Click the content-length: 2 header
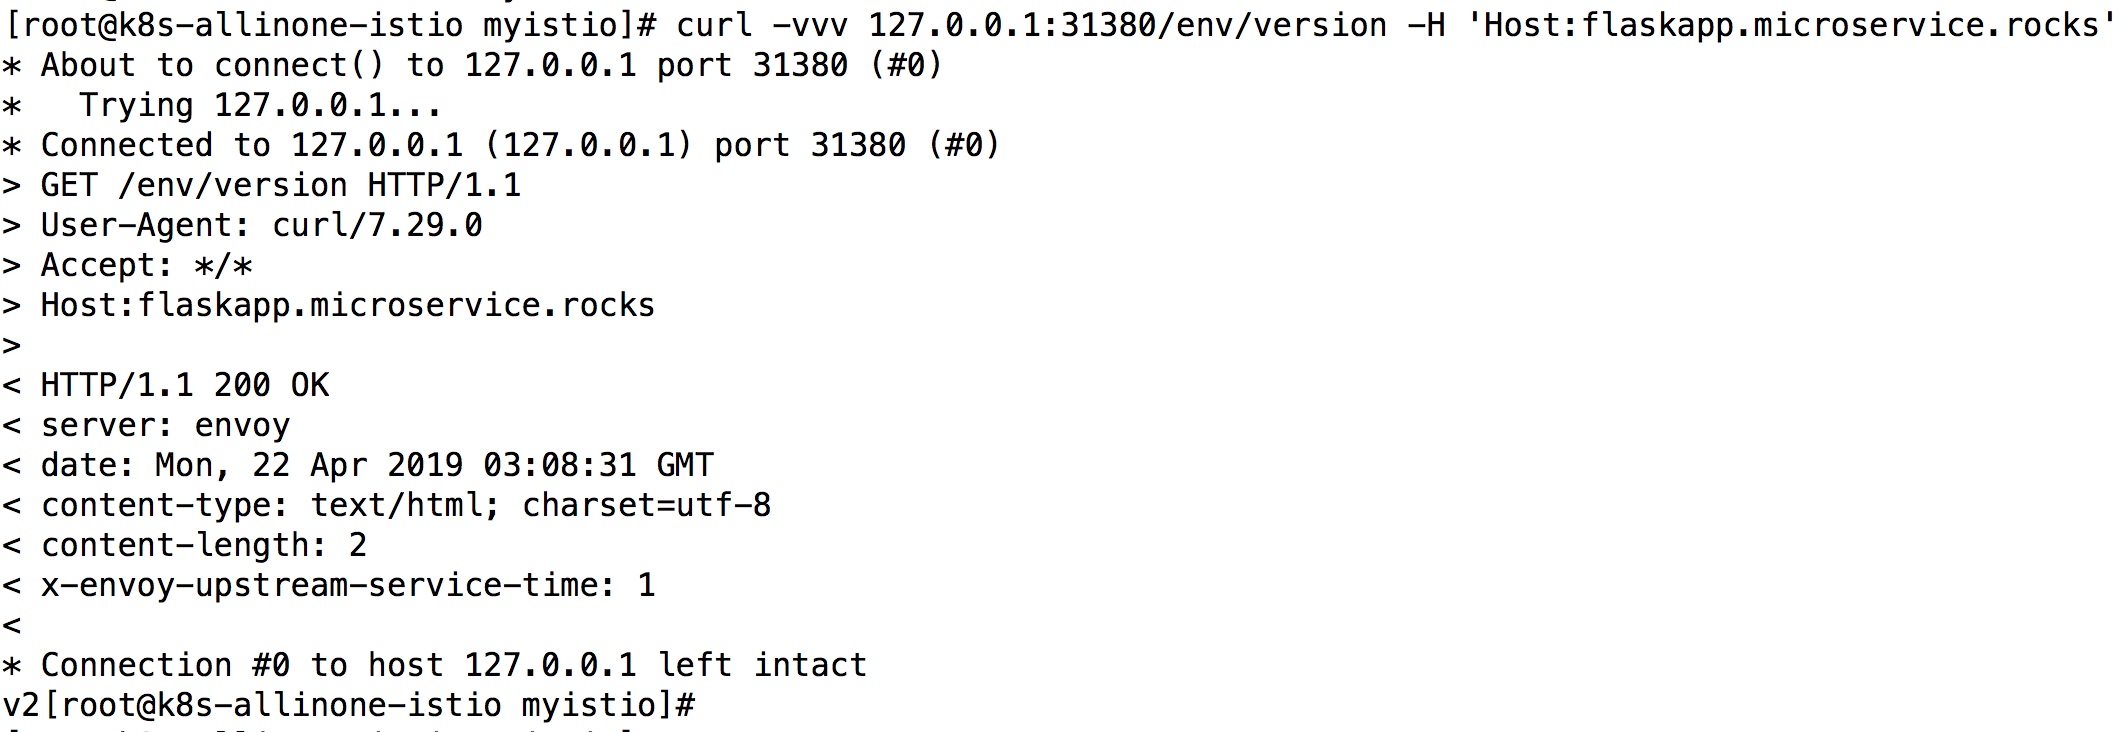 tap(185, 545)
